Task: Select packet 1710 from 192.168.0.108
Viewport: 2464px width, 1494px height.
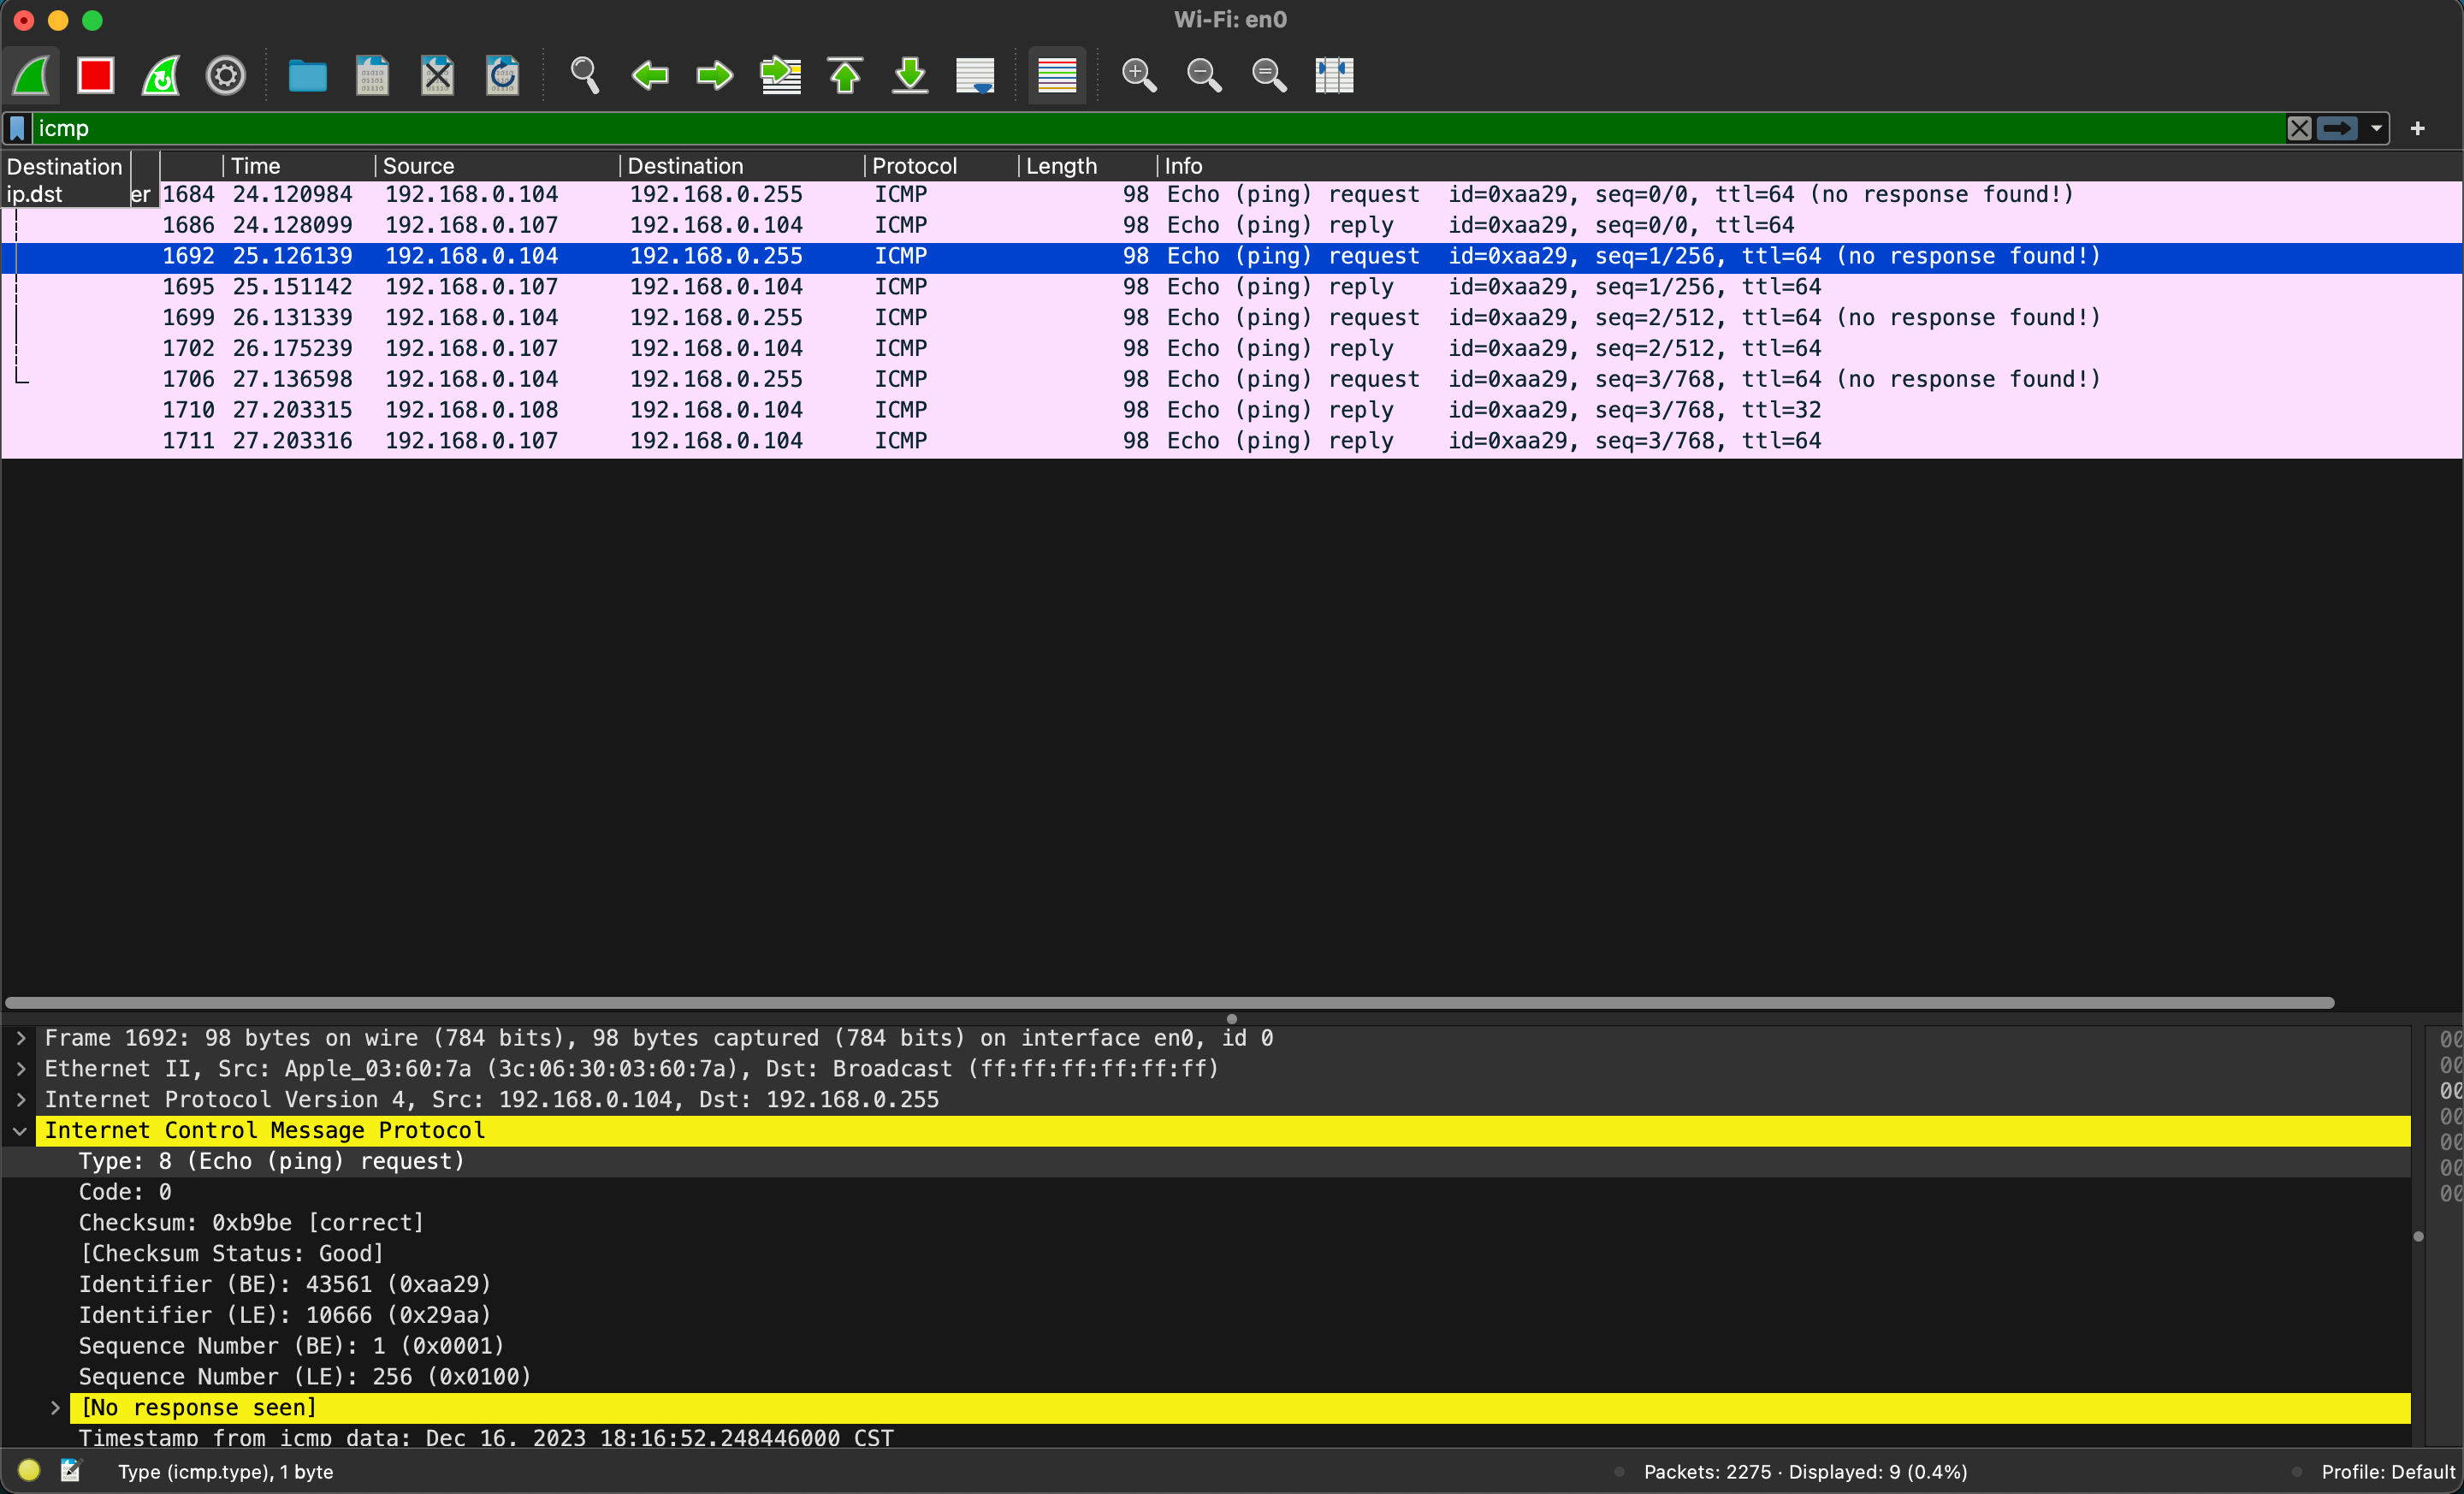Action: point(1232,410)
